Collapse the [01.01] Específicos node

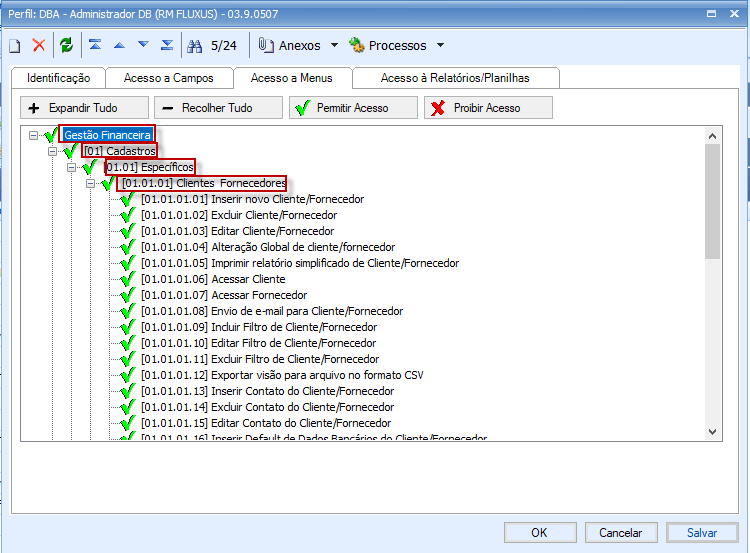pos(71,167)
